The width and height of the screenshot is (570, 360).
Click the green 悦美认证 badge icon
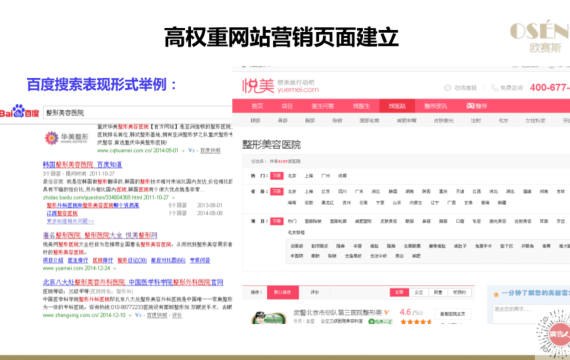[372, 321]
